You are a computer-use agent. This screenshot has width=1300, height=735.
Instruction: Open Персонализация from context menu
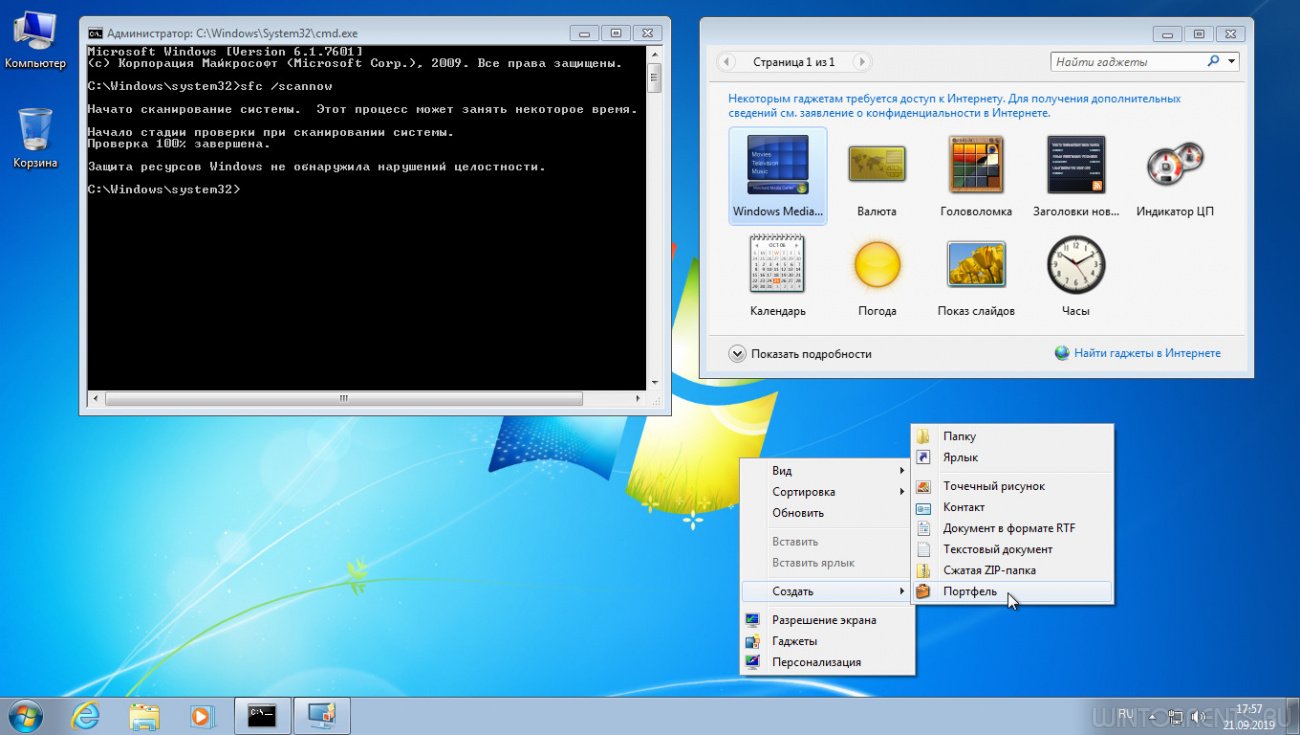[826, 662]
